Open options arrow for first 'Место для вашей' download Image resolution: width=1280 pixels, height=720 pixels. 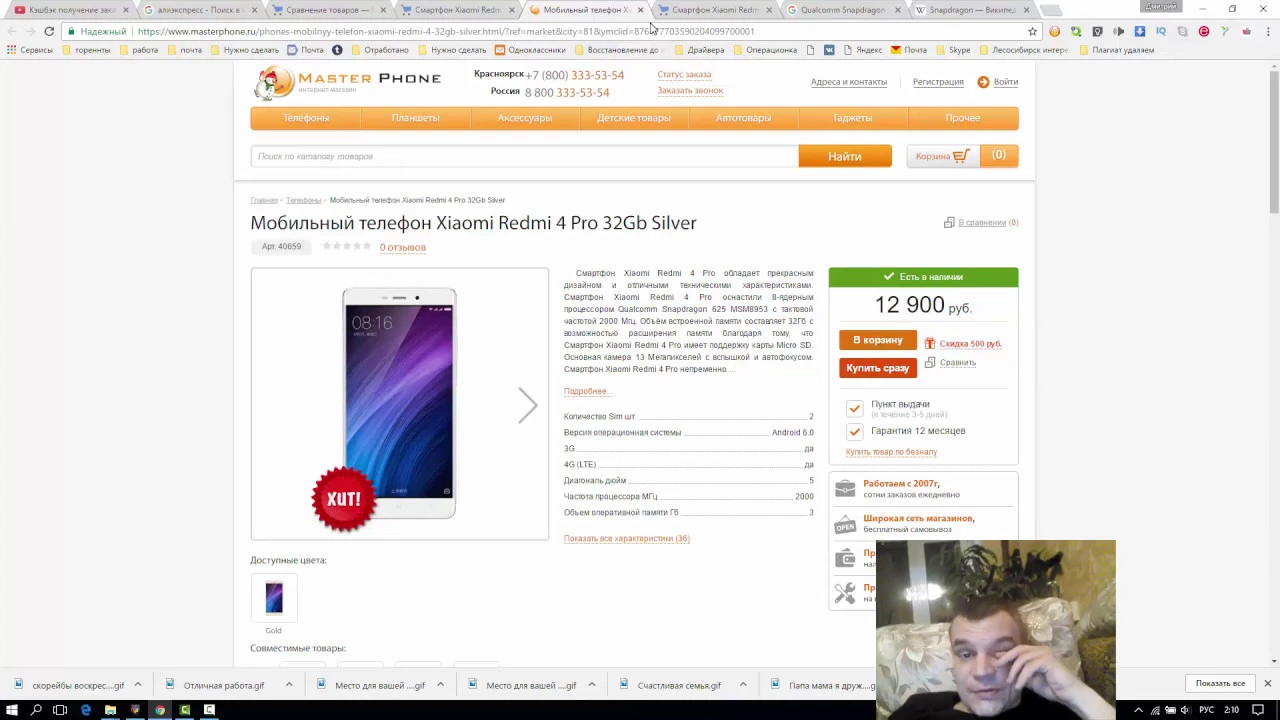[440, 685]
